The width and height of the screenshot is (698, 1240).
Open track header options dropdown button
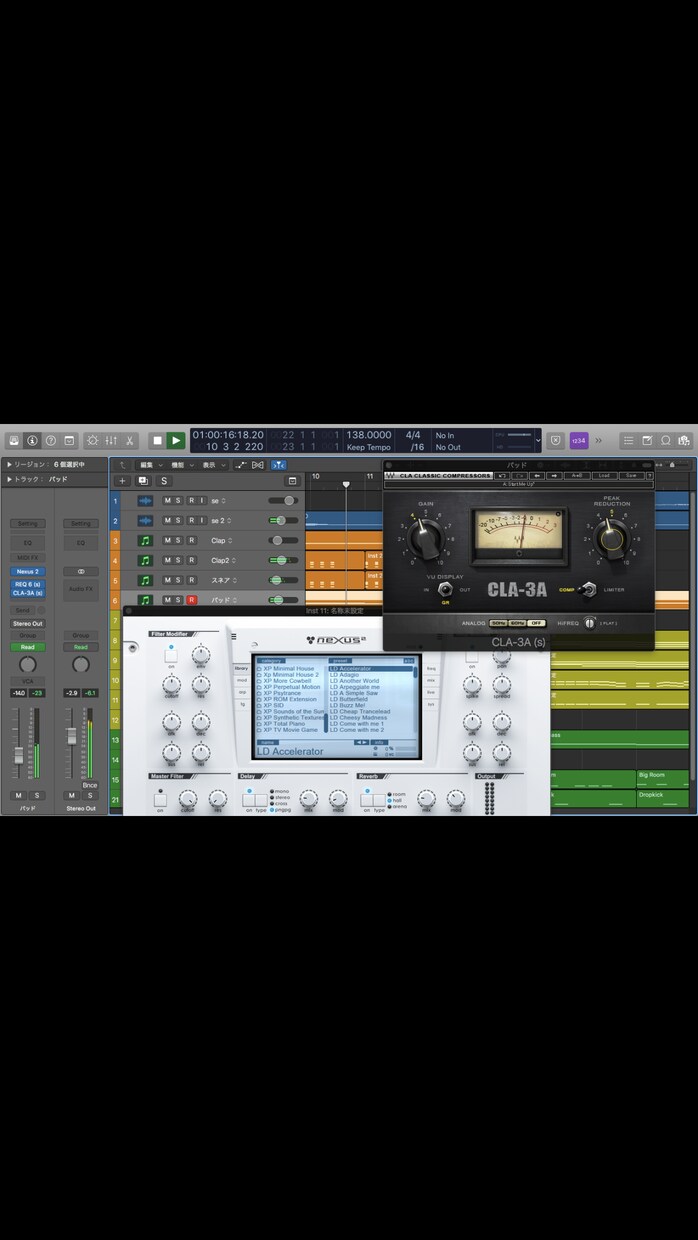point(292,481)
